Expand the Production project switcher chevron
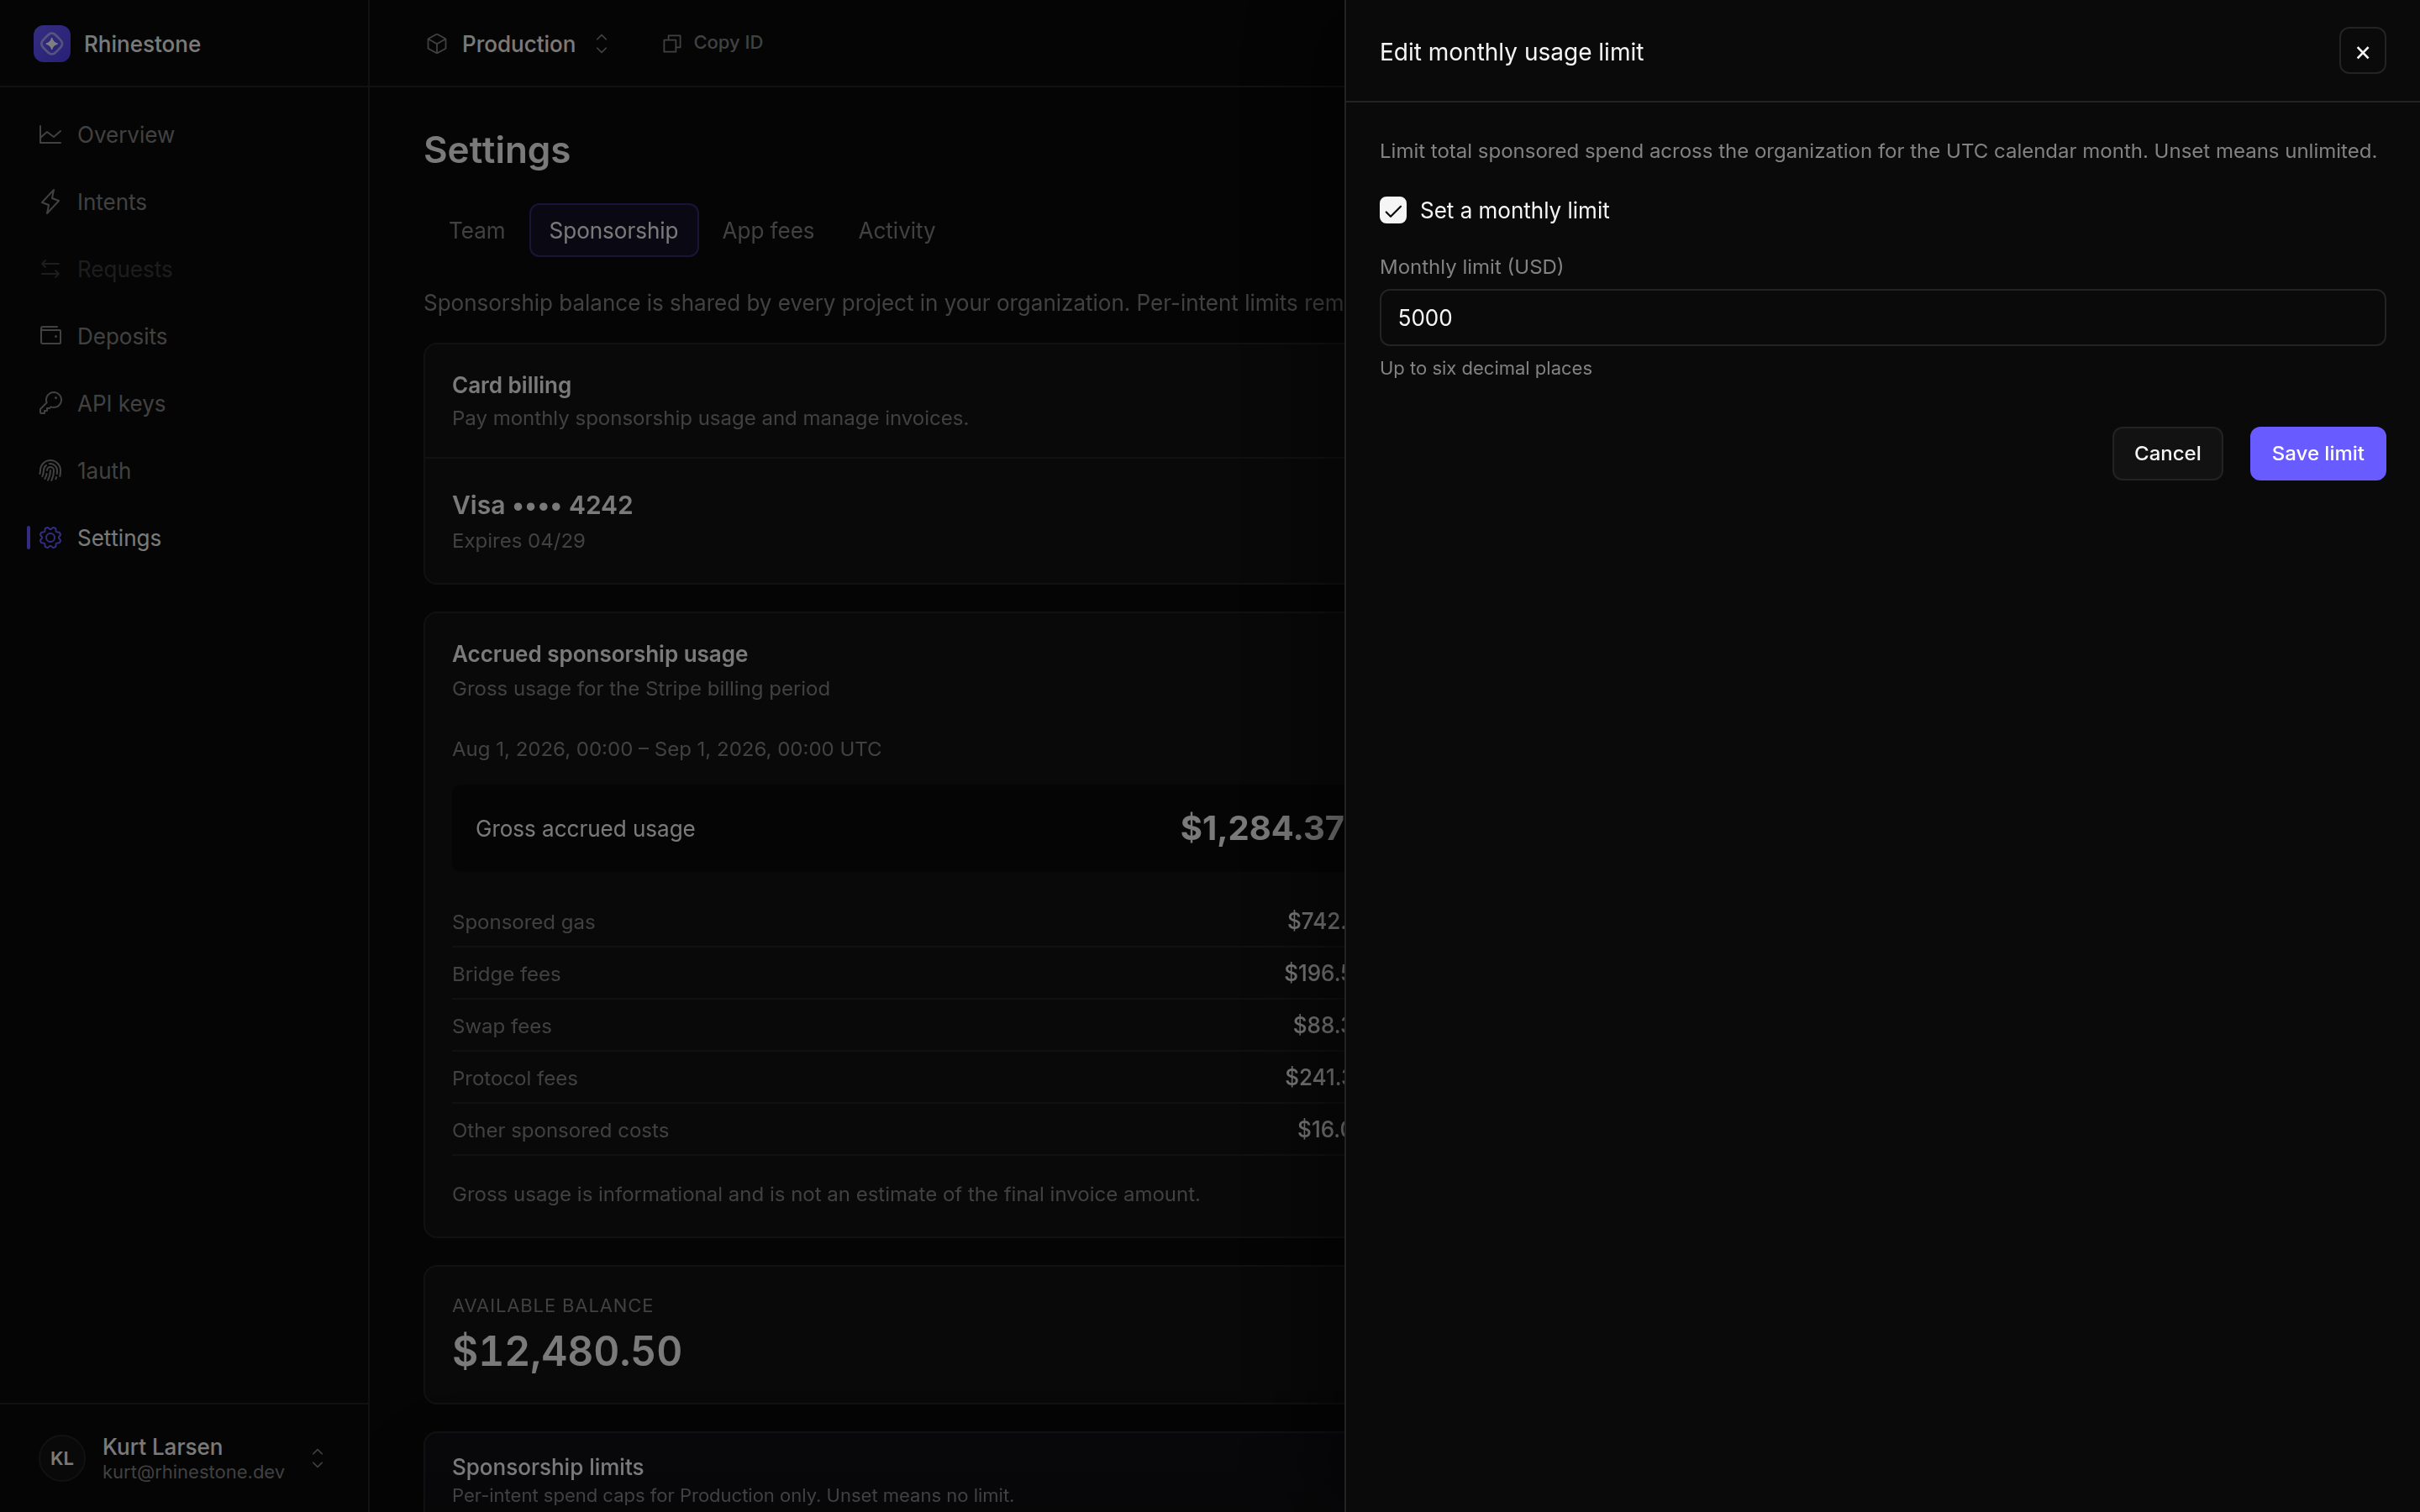 [x=601, y=44]
